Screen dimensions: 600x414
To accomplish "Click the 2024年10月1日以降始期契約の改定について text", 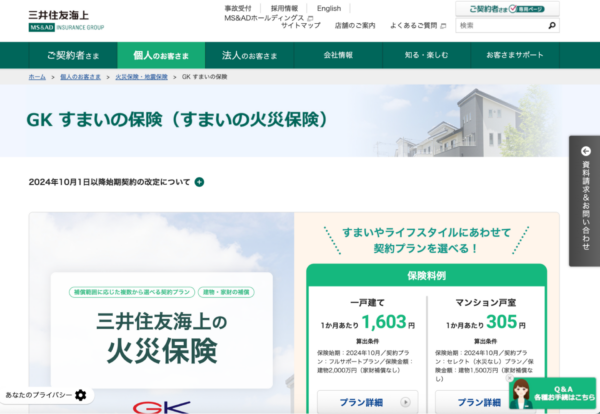I will pyautogui.click(x=109, y=182).
